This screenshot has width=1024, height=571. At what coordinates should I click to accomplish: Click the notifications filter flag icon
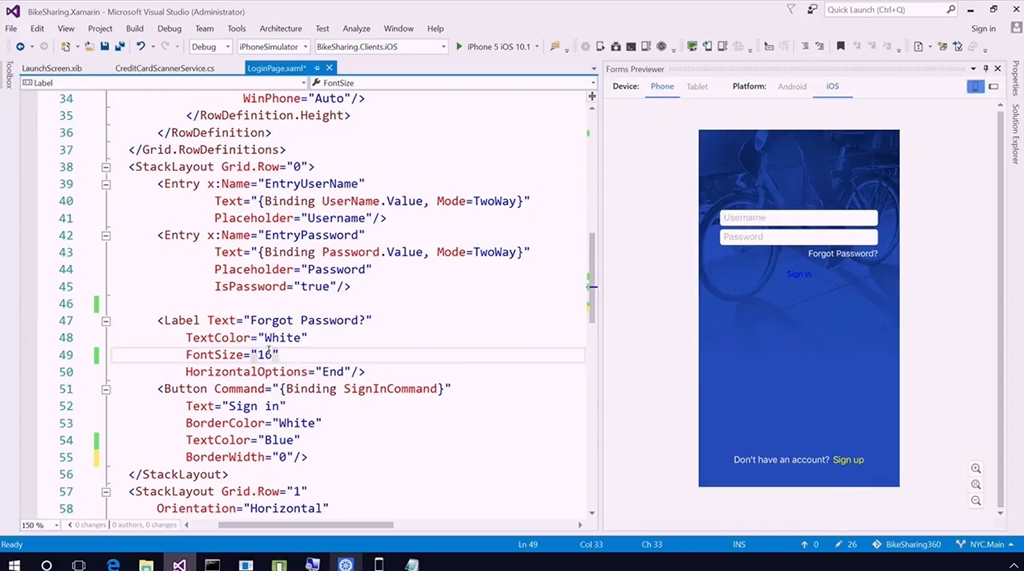(790, 10)
